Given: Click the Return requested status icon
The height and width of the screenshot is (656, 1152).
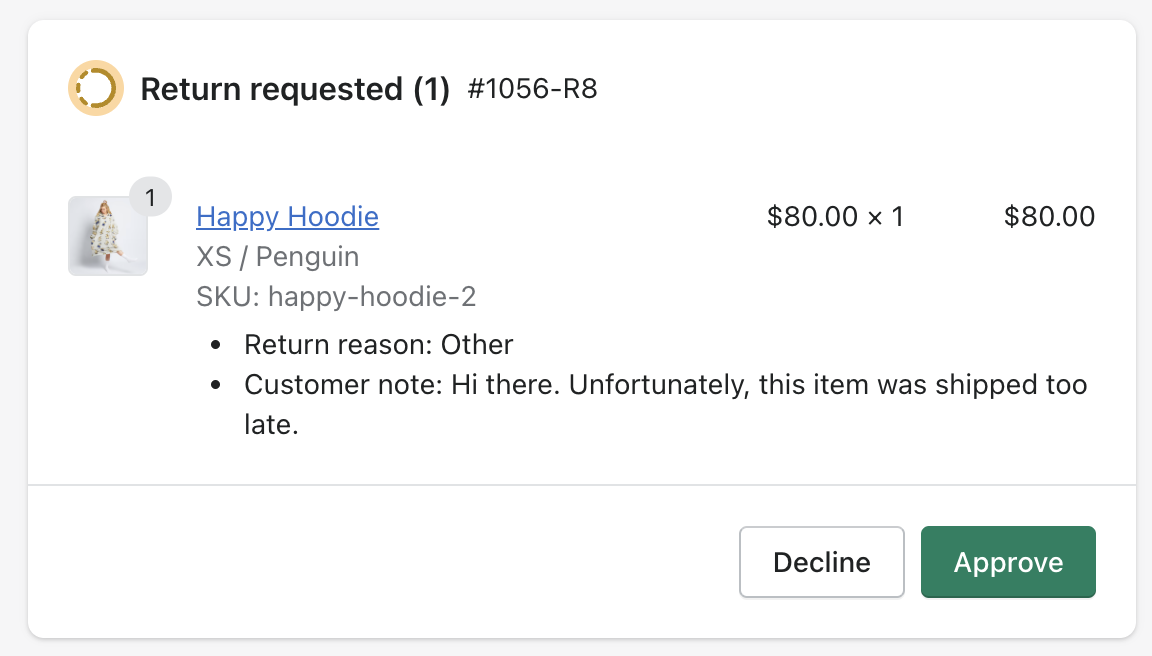Looking at the screenshot, I should pyautogui.click(x=96, y=88).
